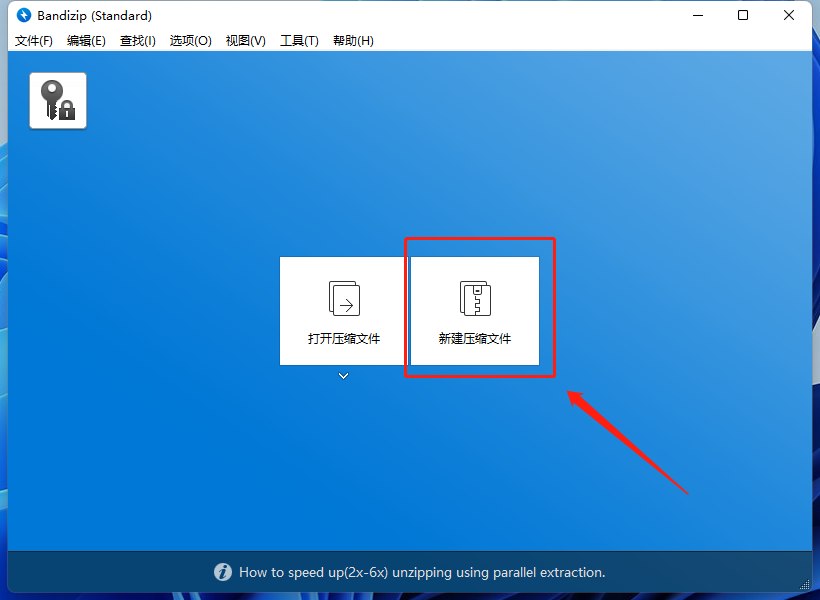Click the arrow document icon for opening archives
820x600 pixels.
pyautogui.click(x=344, y=298)
